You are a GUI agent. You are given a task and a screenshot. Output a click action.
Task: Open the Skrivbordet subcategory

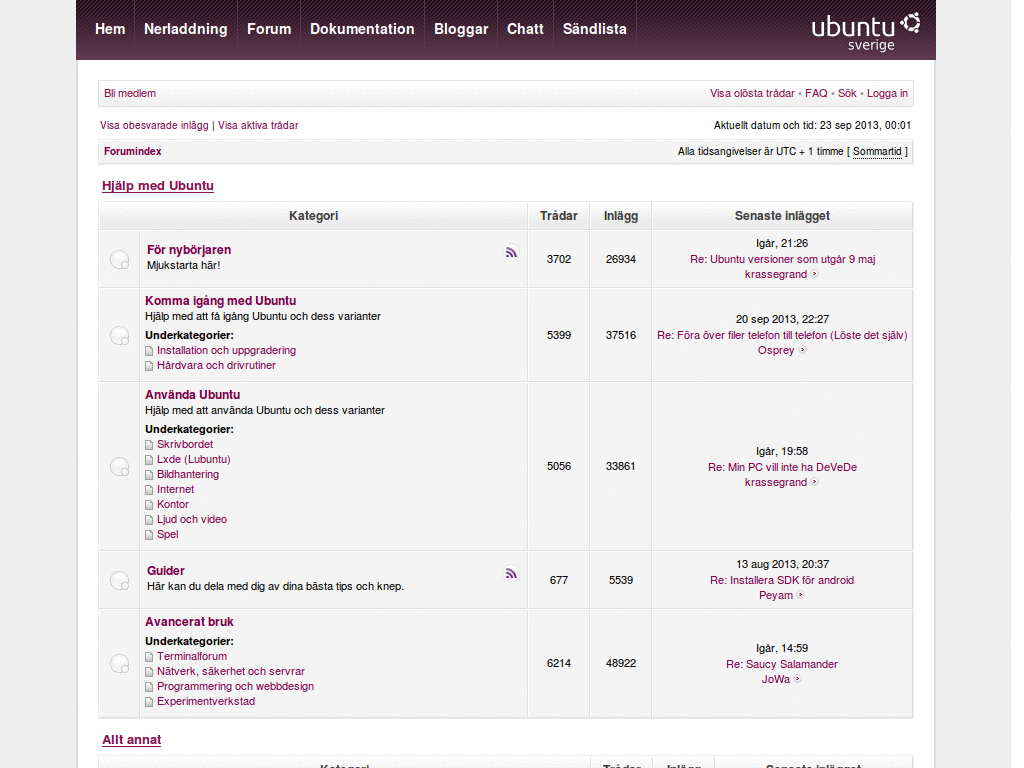click(185, 444)
